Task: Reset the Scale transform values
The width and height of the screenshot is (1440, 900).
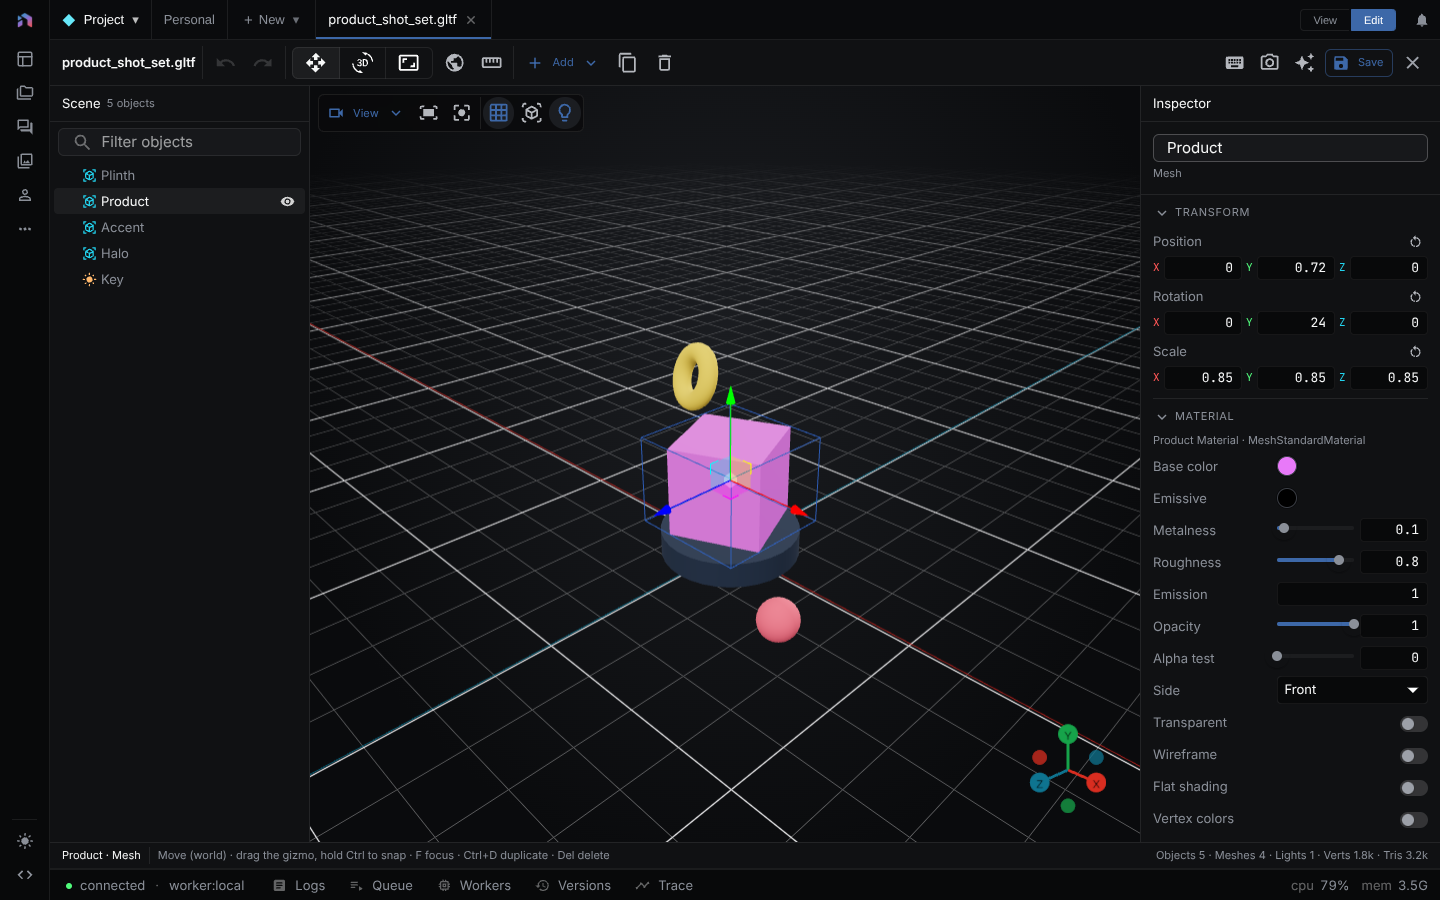Action: pos(1415,352)
